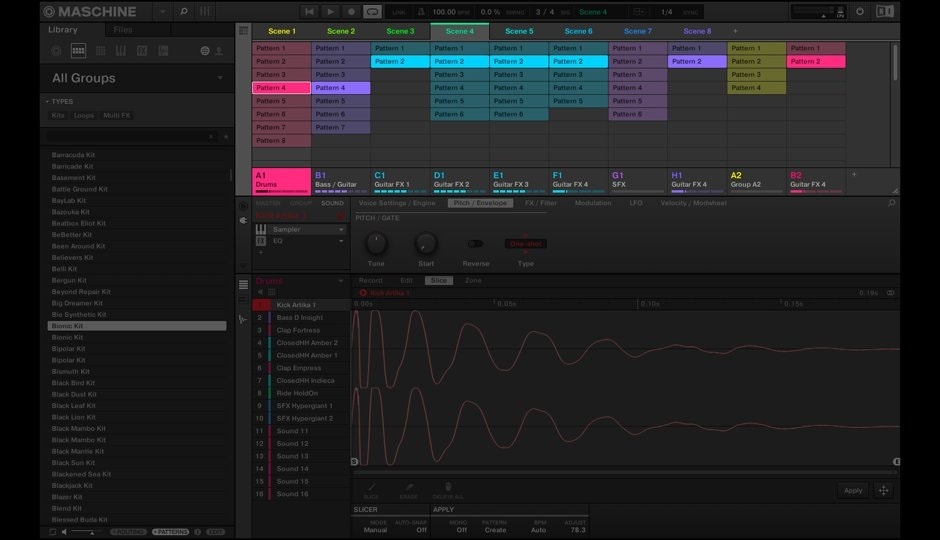The image size is (940, 540).
Task: Open the browser search magnifier icon
Action: click(x=184, y=11)
